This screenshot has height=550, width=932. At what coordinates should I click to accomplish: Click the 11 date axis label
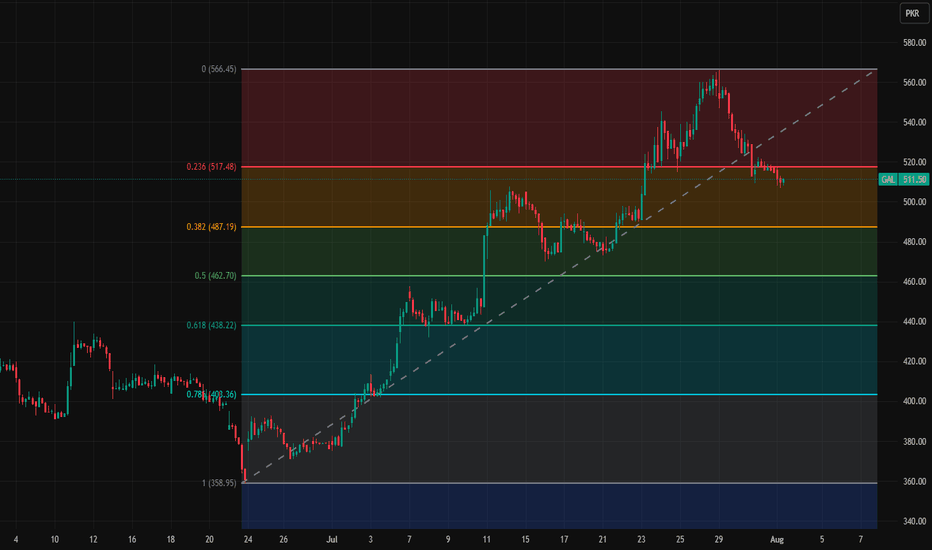tap(486, 539)
